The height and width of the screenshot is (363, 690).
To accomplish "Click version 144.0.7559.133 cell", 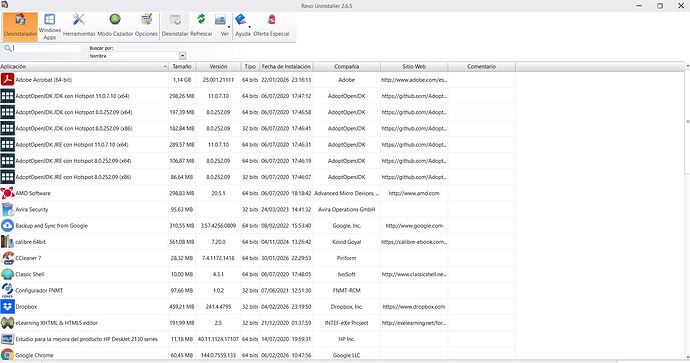I will [x=218, y=355].
